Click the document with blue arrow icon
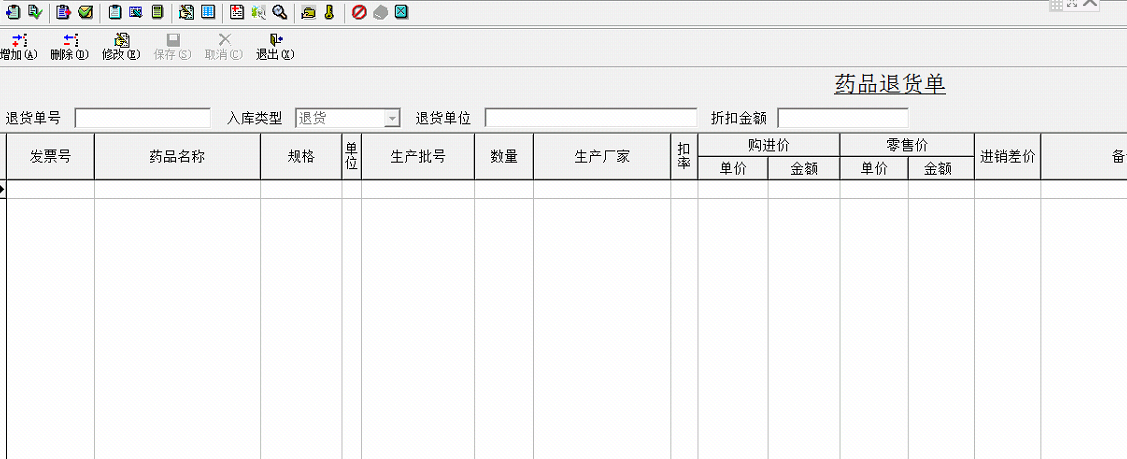 (13, 12)
